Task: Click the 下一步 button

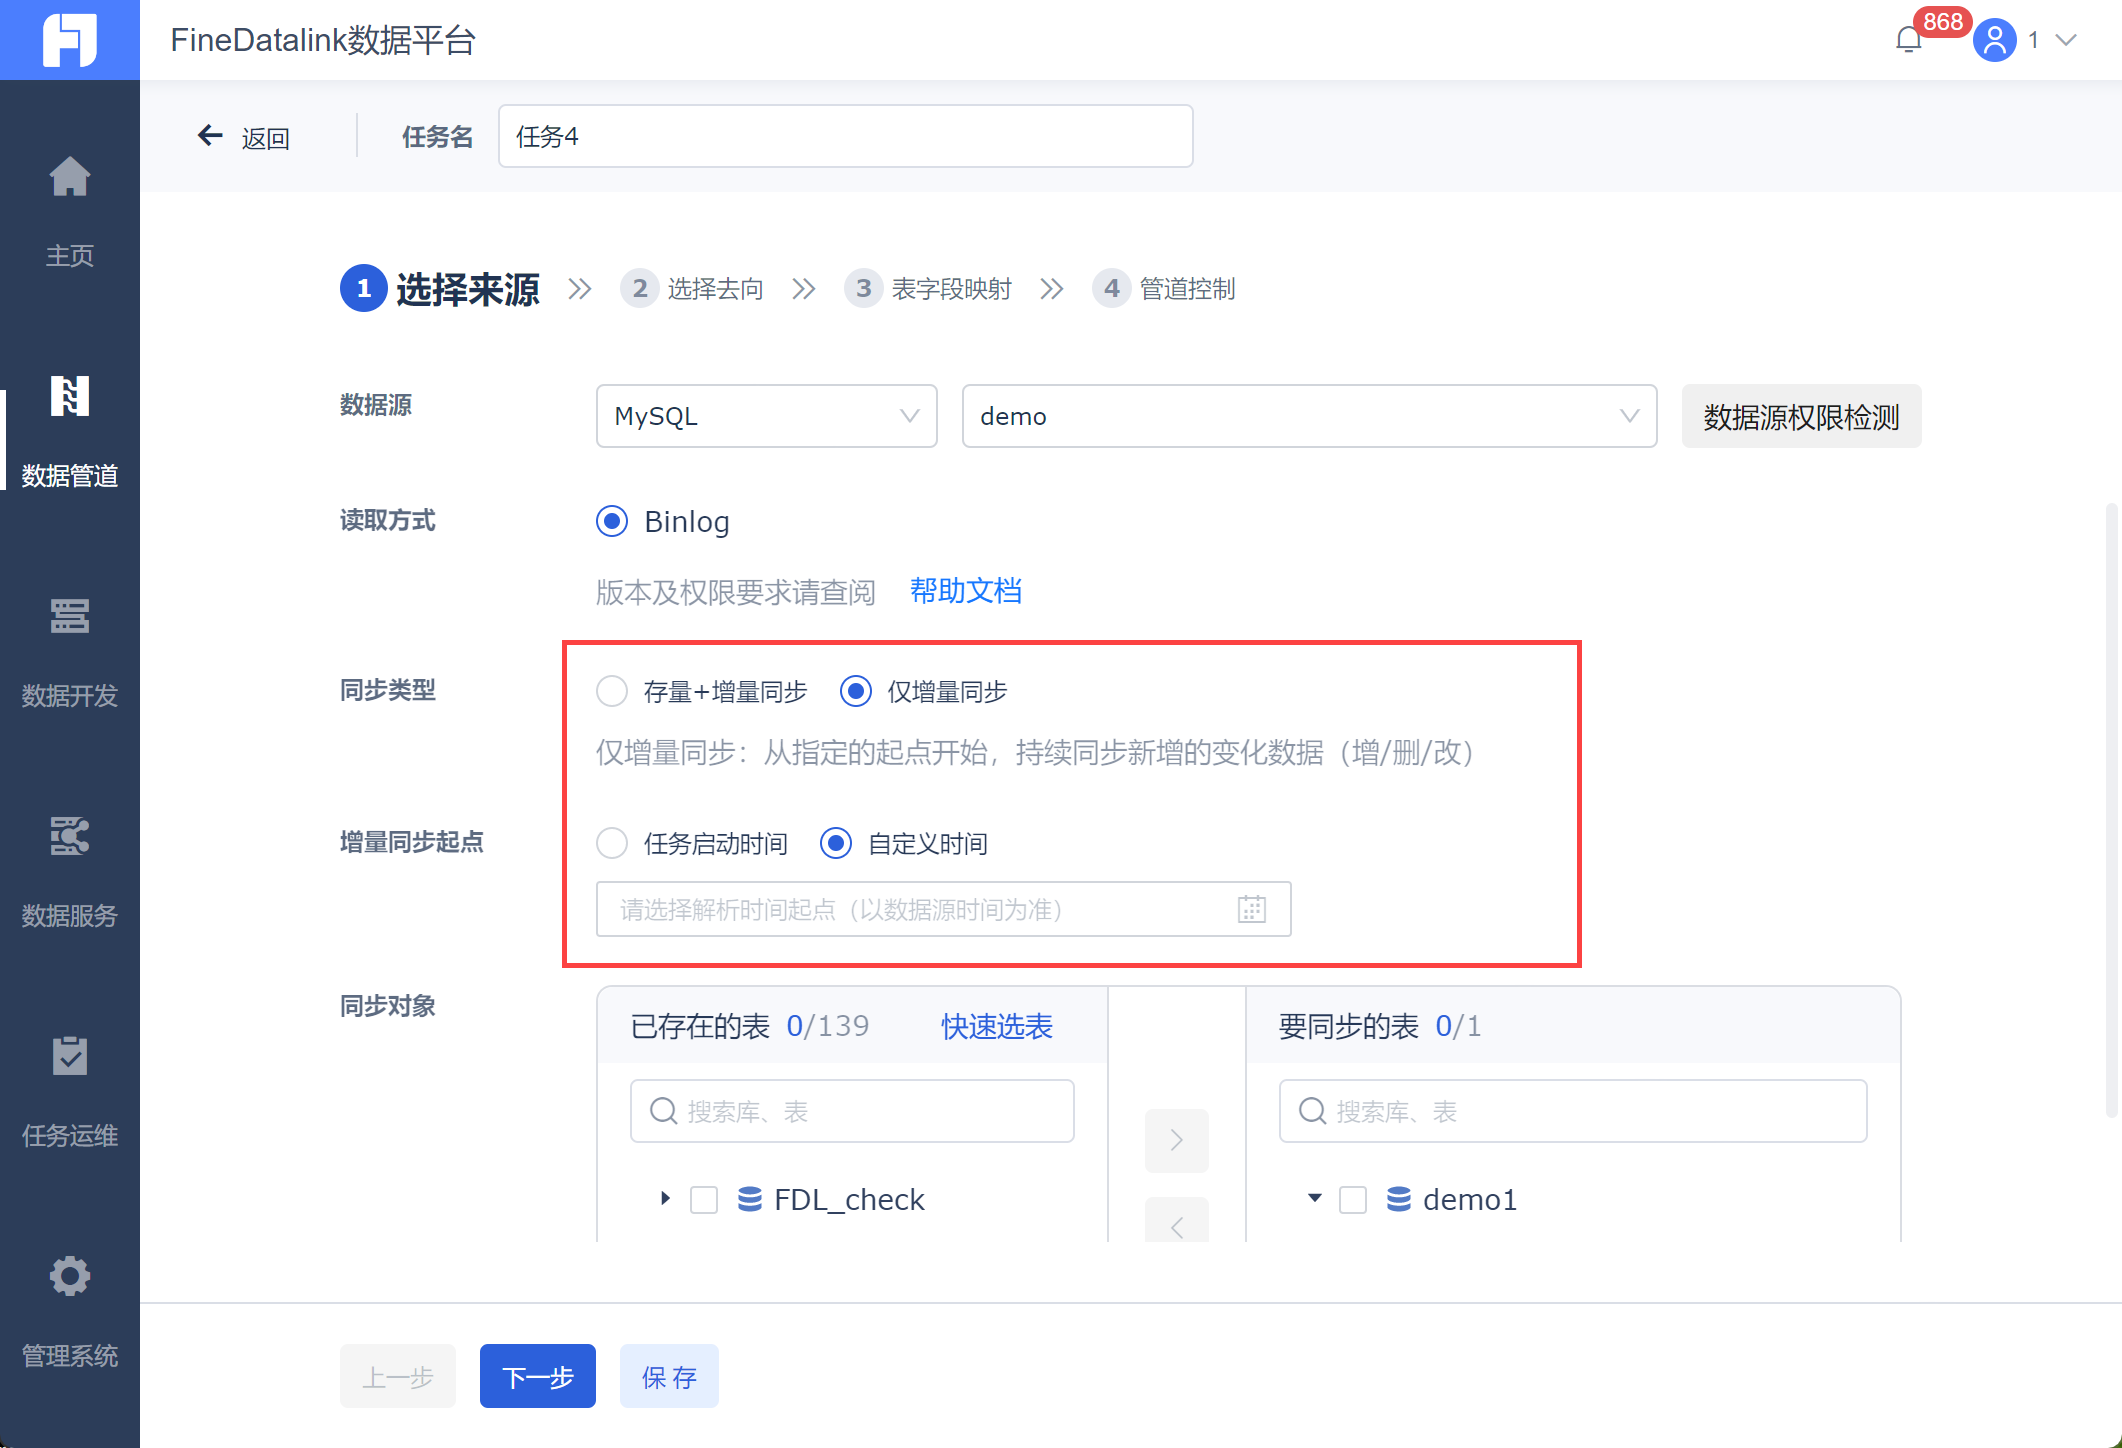Action: coord(537,1376)
